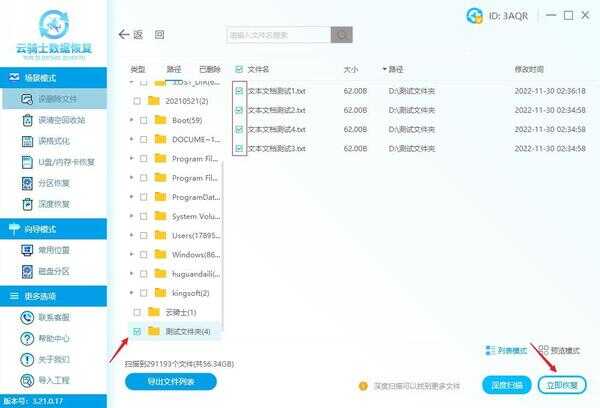Toggle the select-all 文件名 header checkbox
Viewport: 600px width, 408px height.
click(x=239, y=70)
